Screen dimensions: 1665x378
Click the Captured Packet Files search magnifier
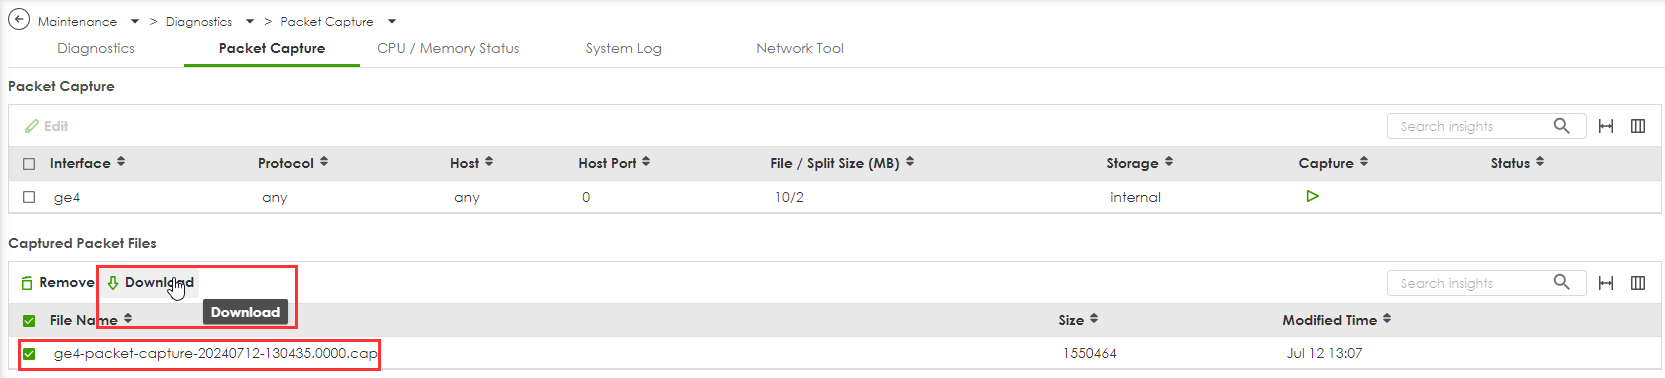coord(1561,283)
